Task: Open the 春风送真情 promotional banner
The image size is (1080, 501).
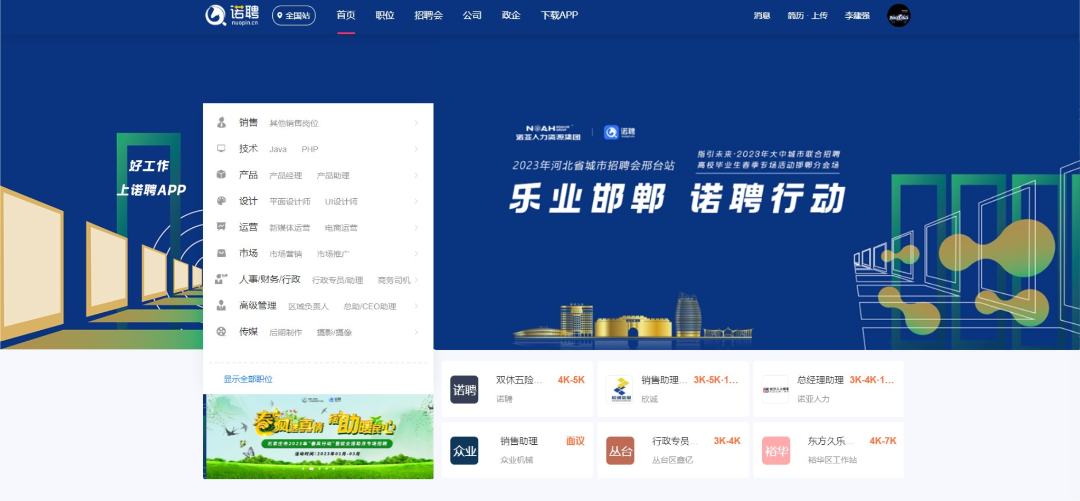Action: click(318, 436)
